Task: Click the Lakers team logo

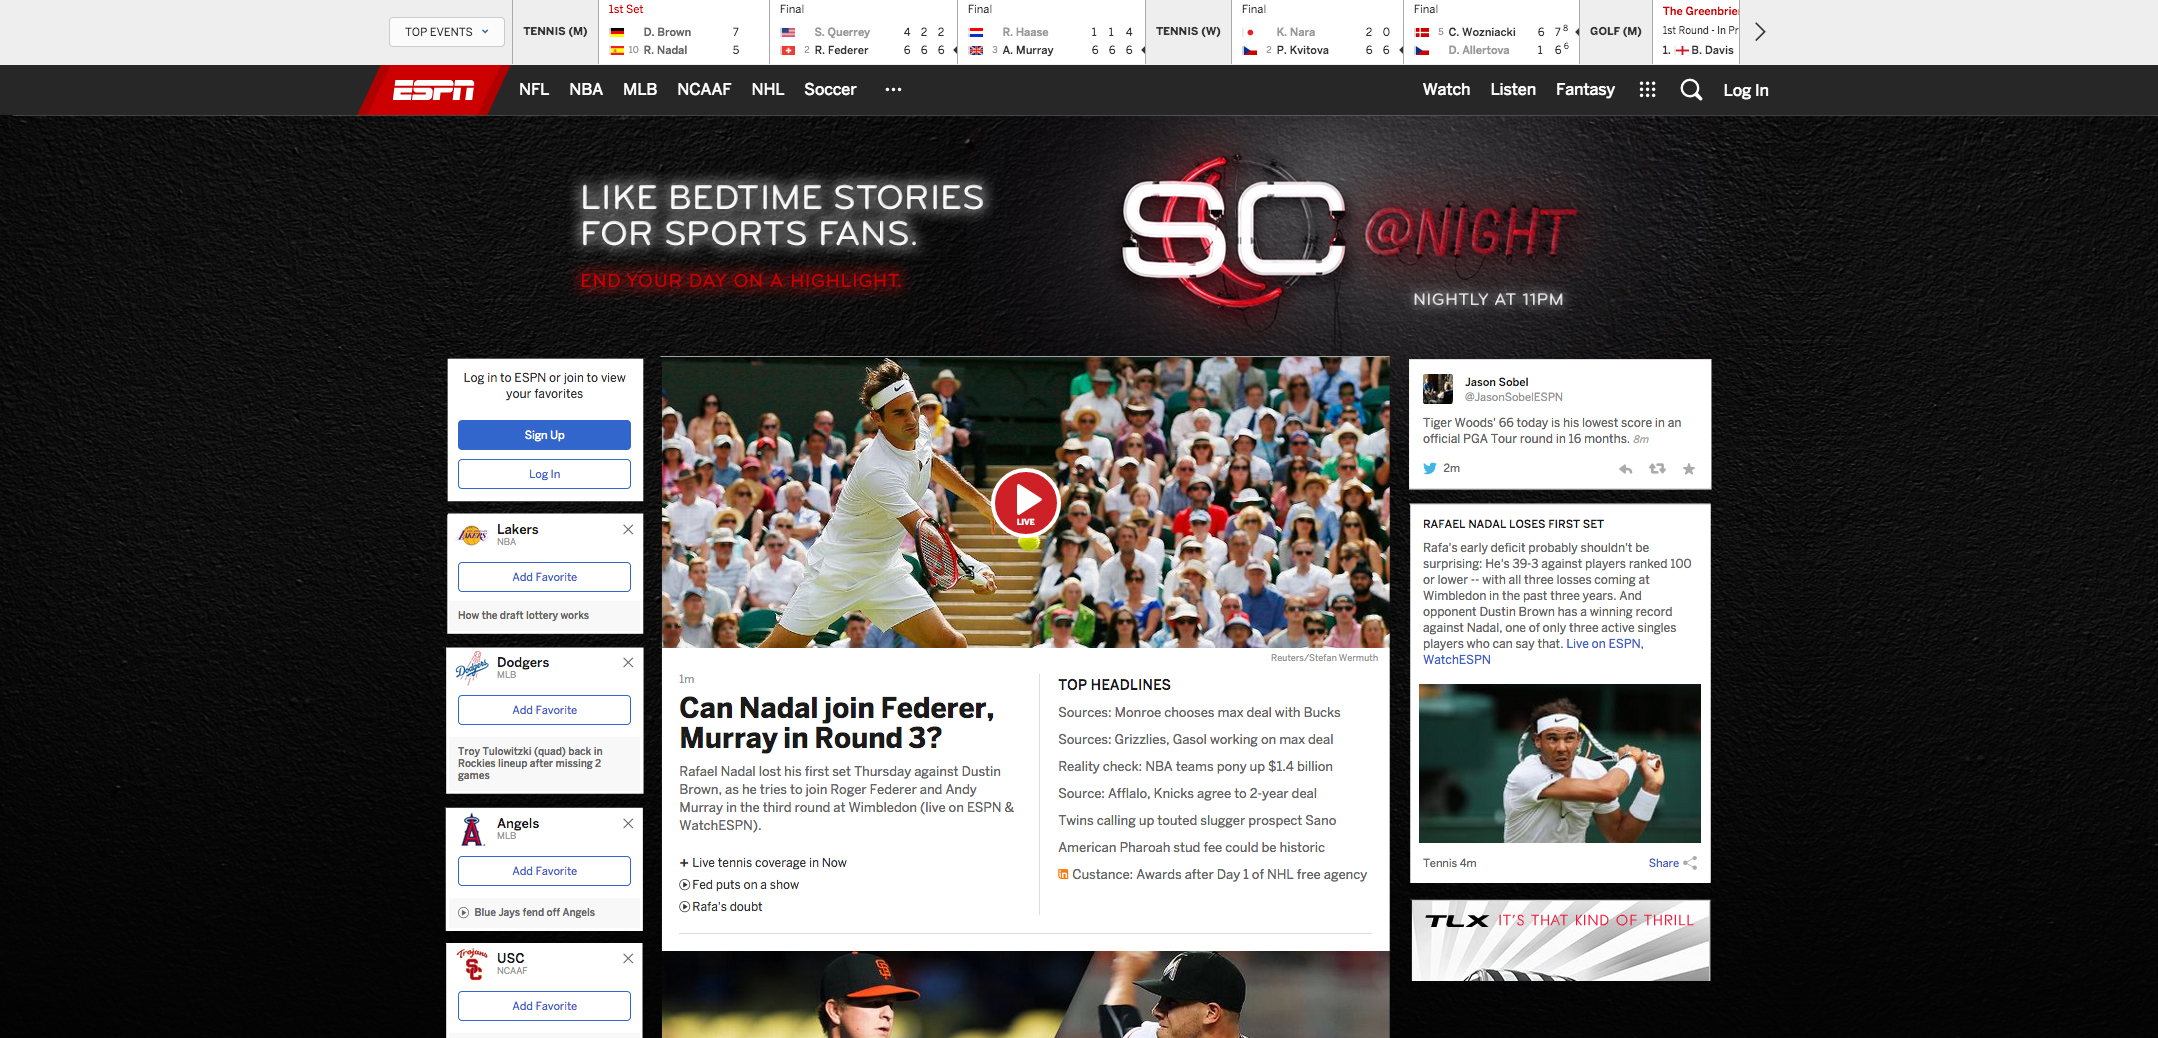Action: [x=473, y=534]
